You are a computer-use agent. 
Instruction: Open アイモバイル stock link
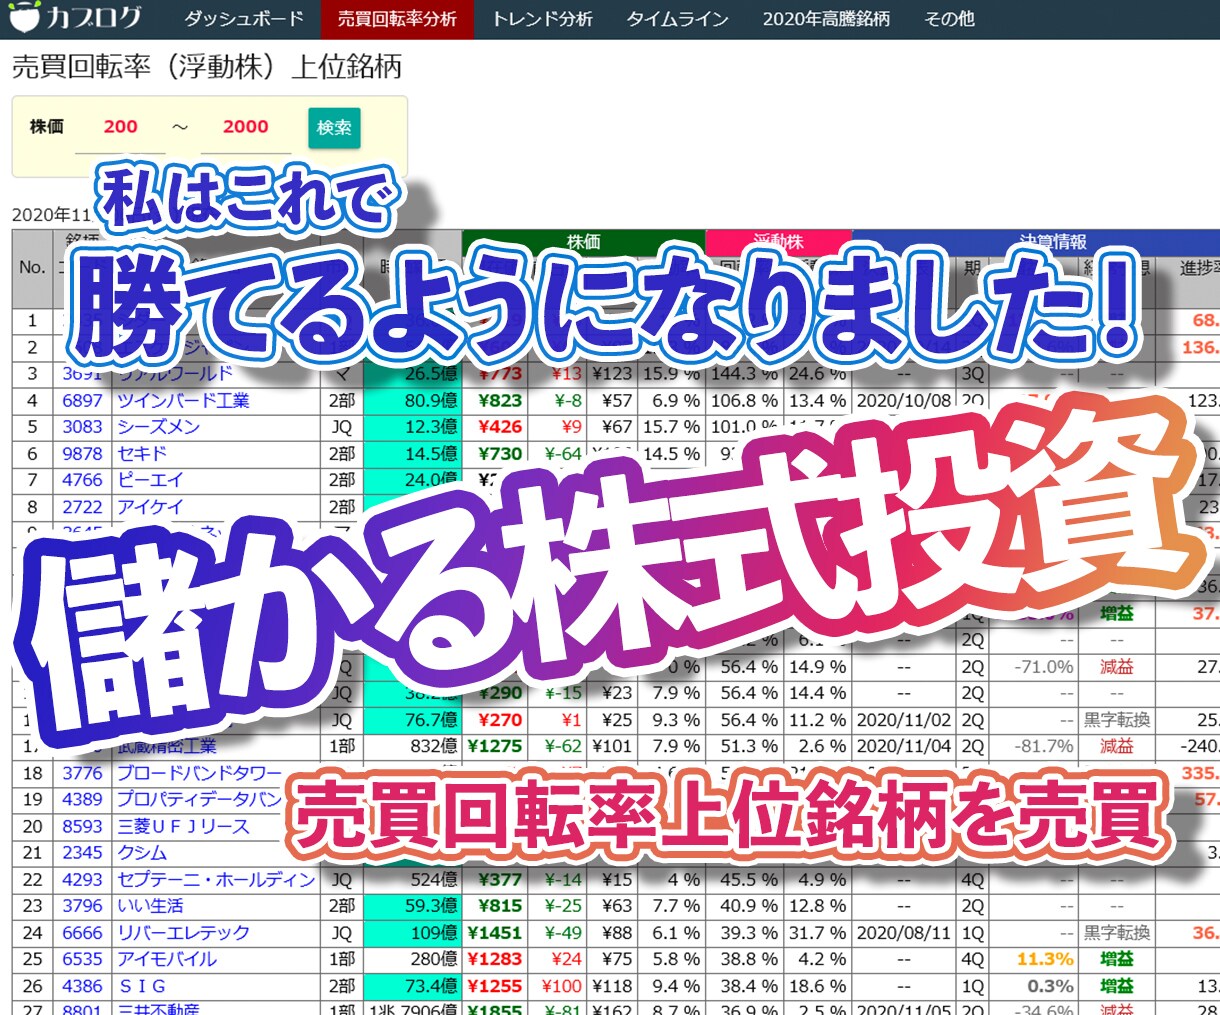166,959
